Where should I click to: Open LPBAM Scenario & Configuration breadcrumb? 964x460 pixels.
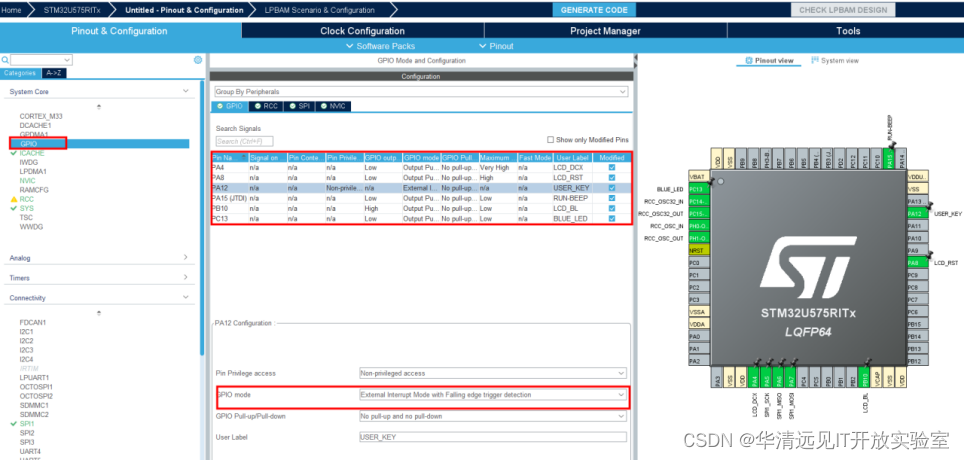click(x=320, y=10)
